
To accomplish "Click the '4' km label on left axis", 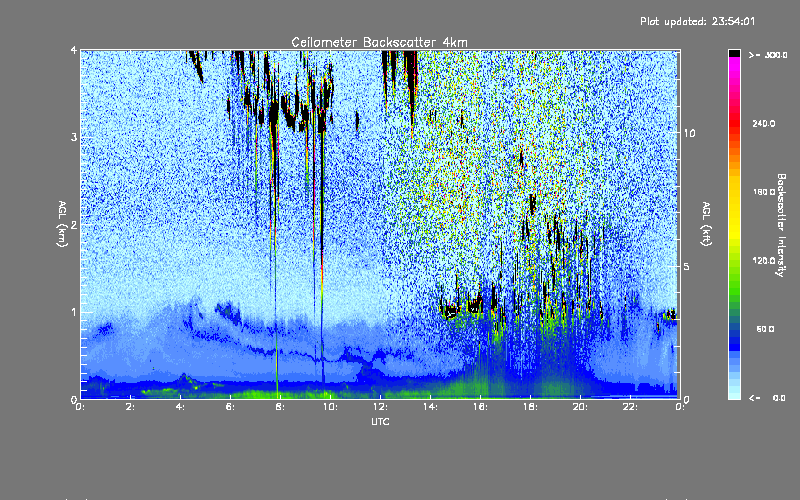I will tap(74, 51).
